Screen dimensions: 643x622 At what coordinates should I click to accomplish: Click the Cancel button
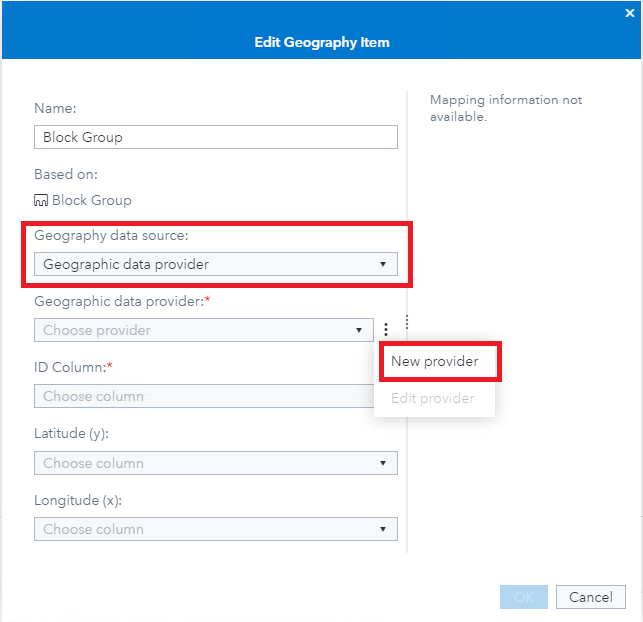[590, 597]
